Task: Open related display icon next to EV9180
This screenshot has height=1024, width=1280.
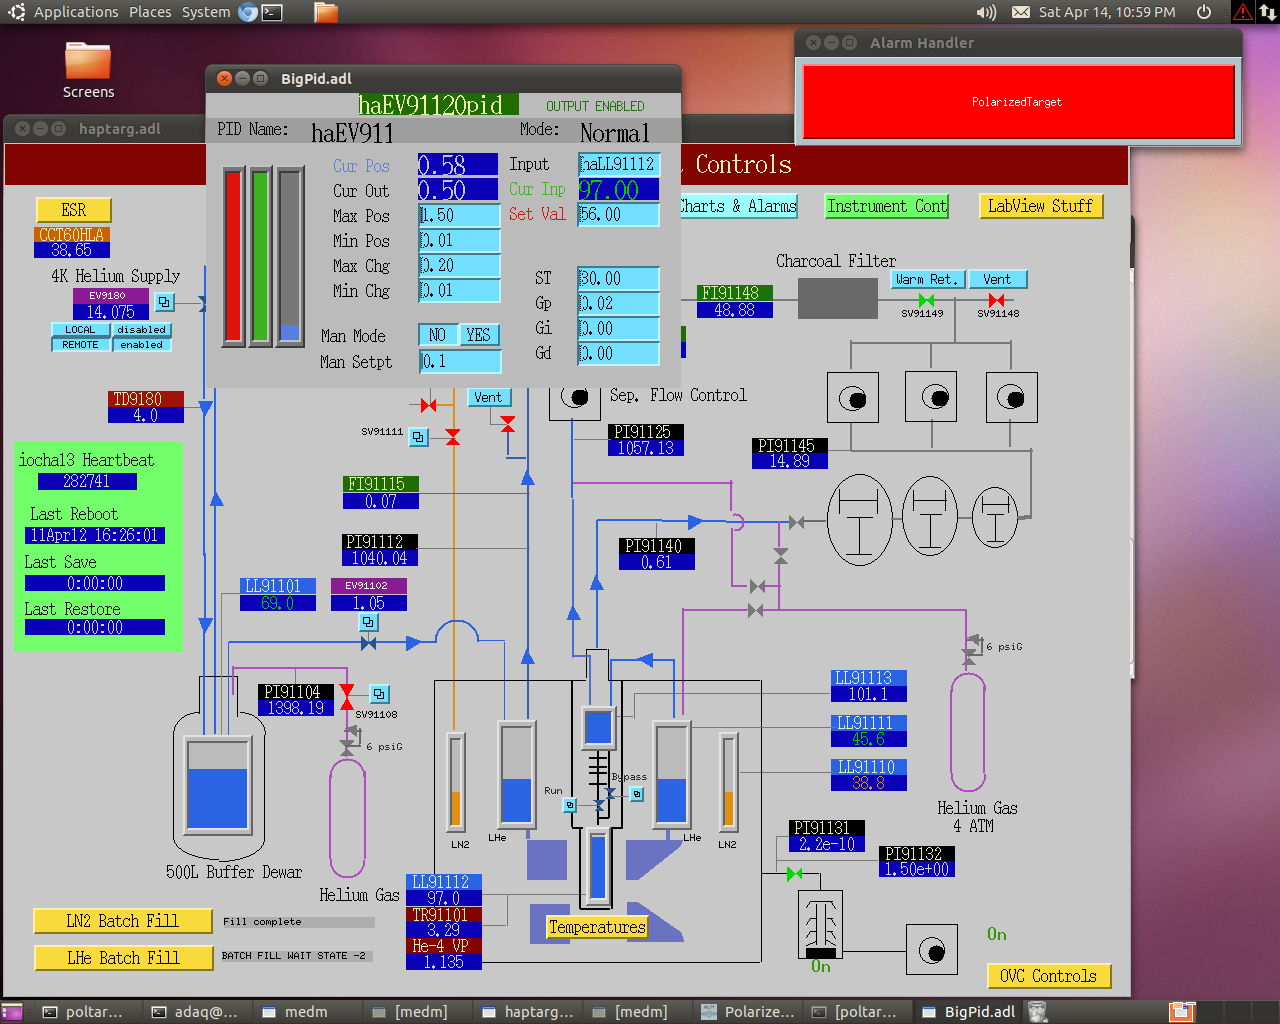Action: (165, 302)
